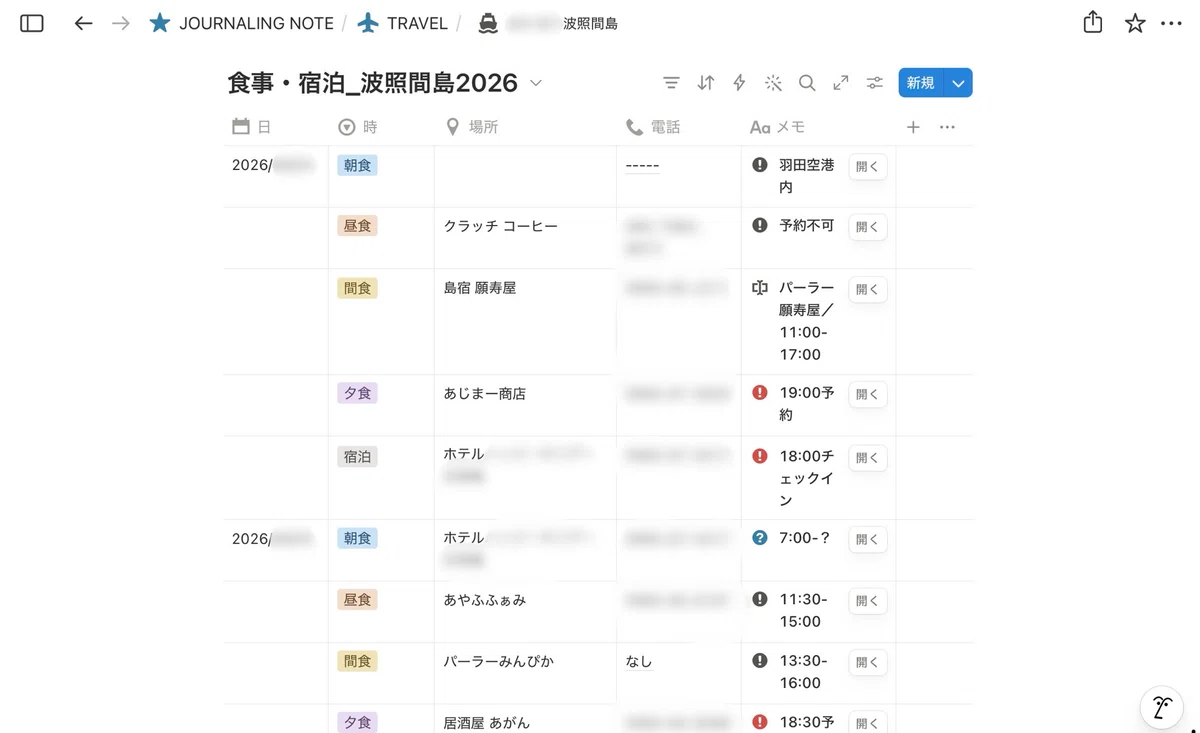The height and width of the screenshot is (733, 1200).
Task: Click the AI sparkle icon in toolbar
Action: tap(773, 83)
